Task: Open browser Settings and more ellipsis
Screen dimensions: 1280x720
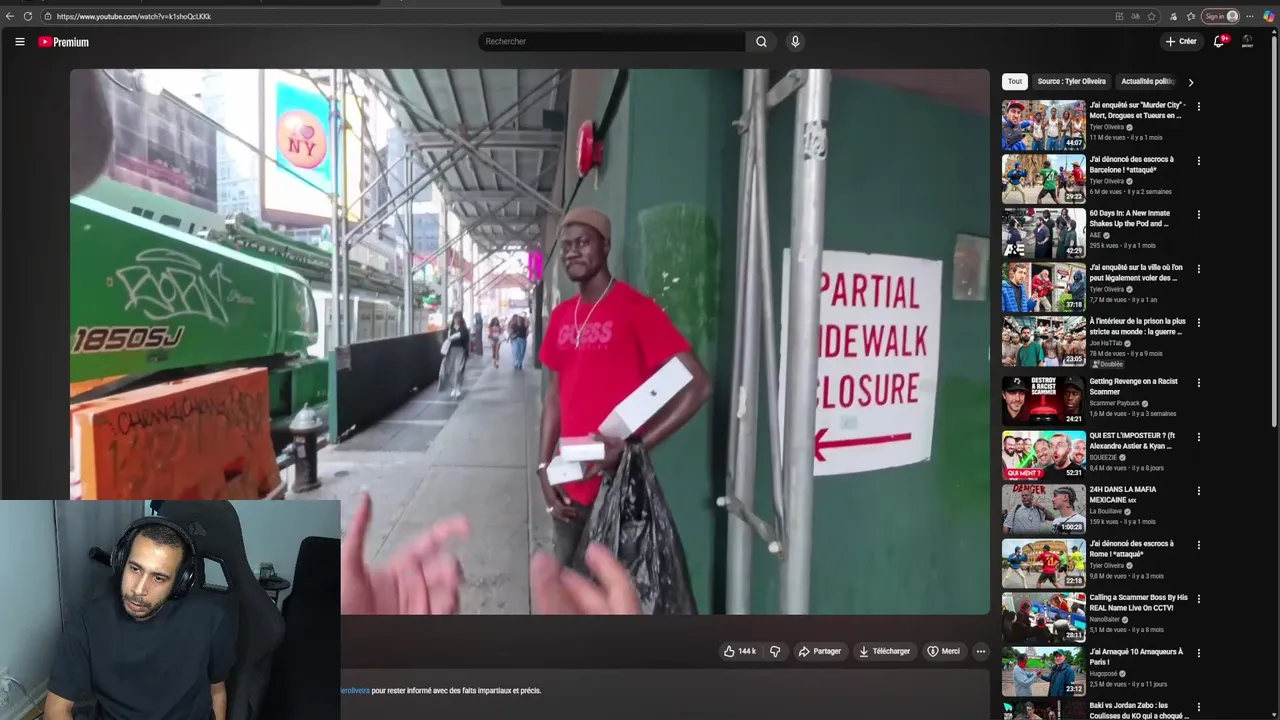Action: (x=1250, y=16)
